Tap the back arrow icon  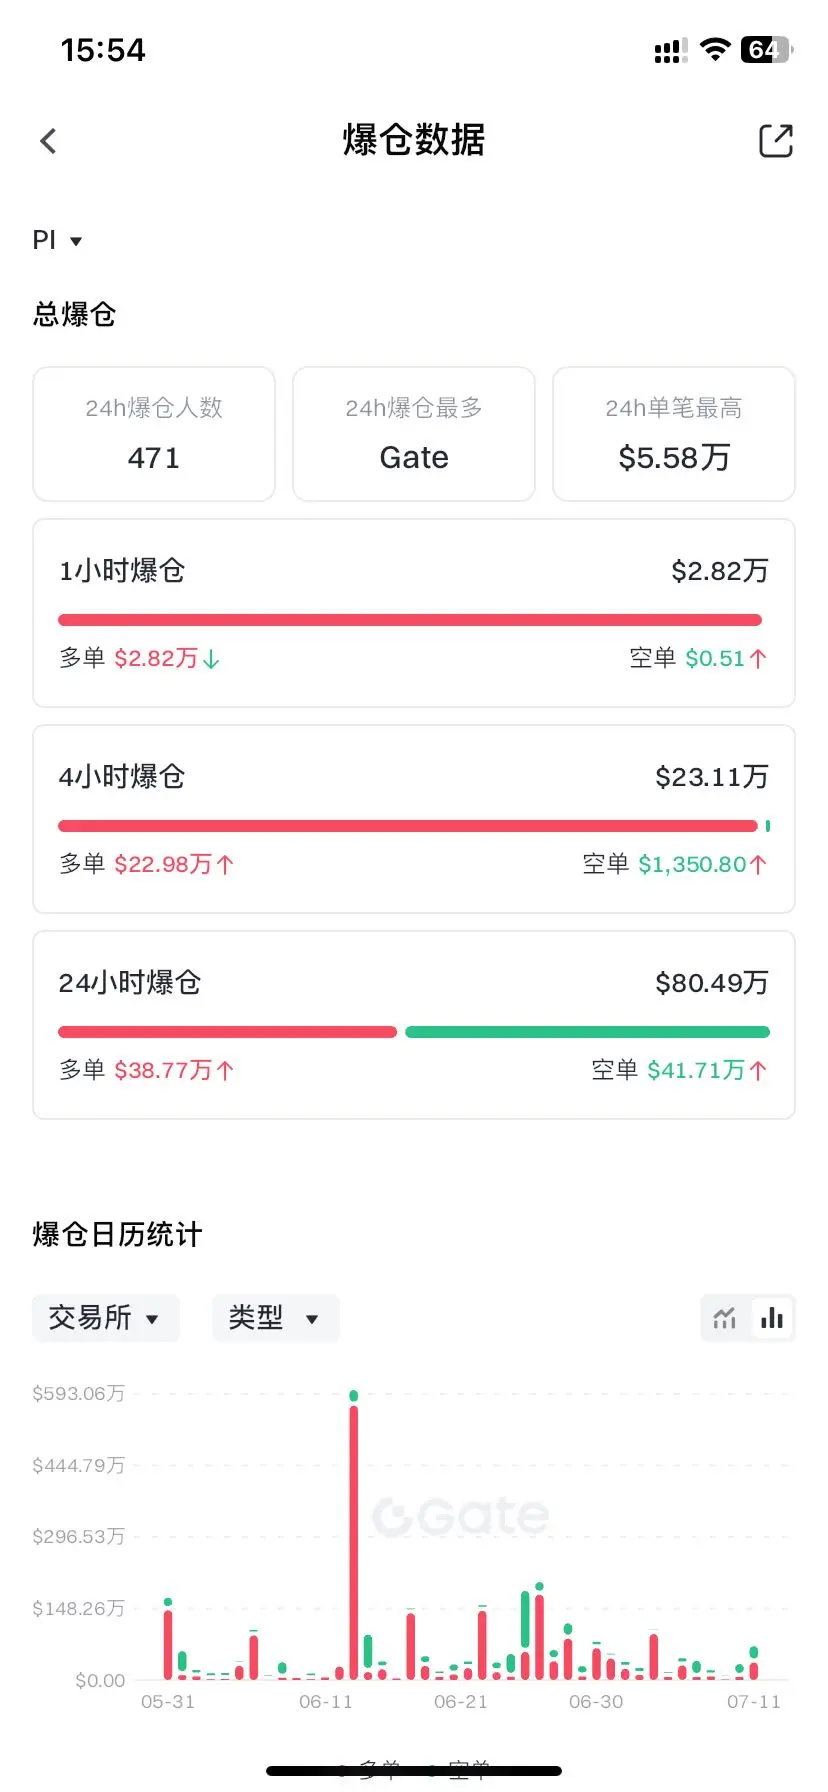tap(48, 141)
